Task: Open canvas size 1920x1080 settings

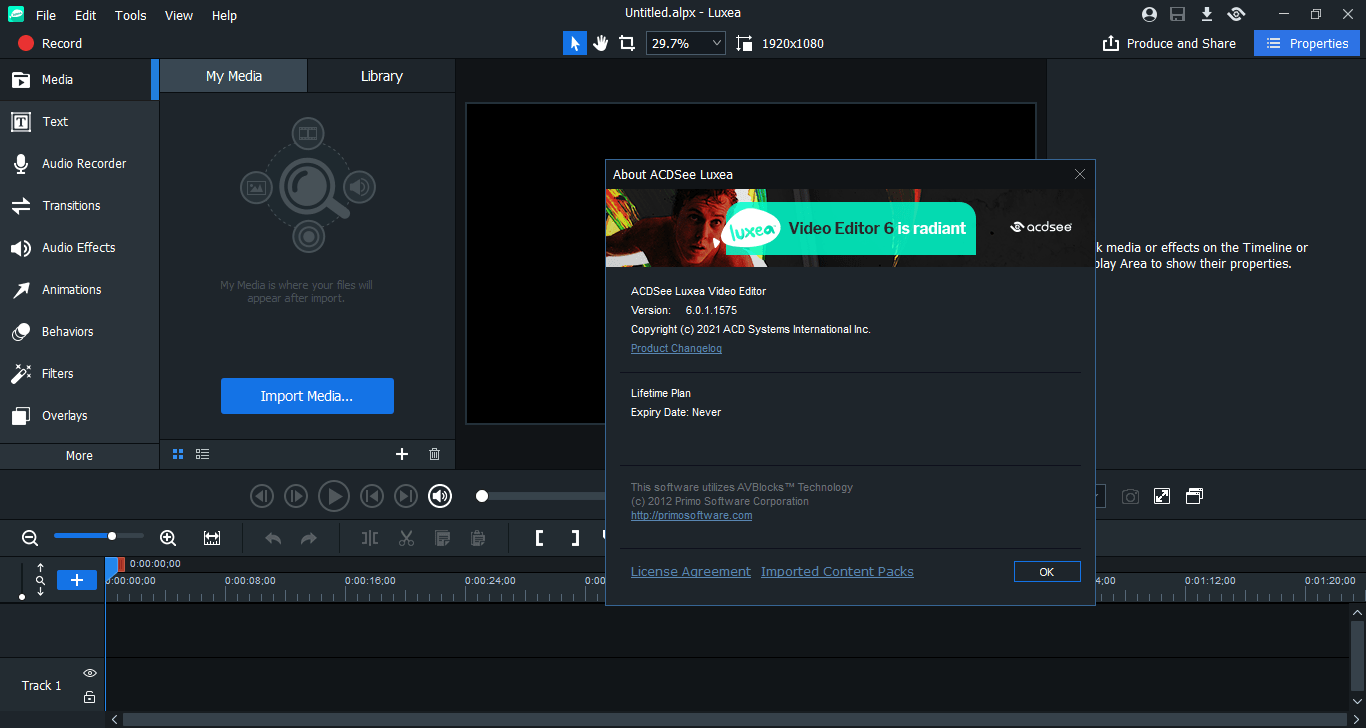Action: [780, 43]
